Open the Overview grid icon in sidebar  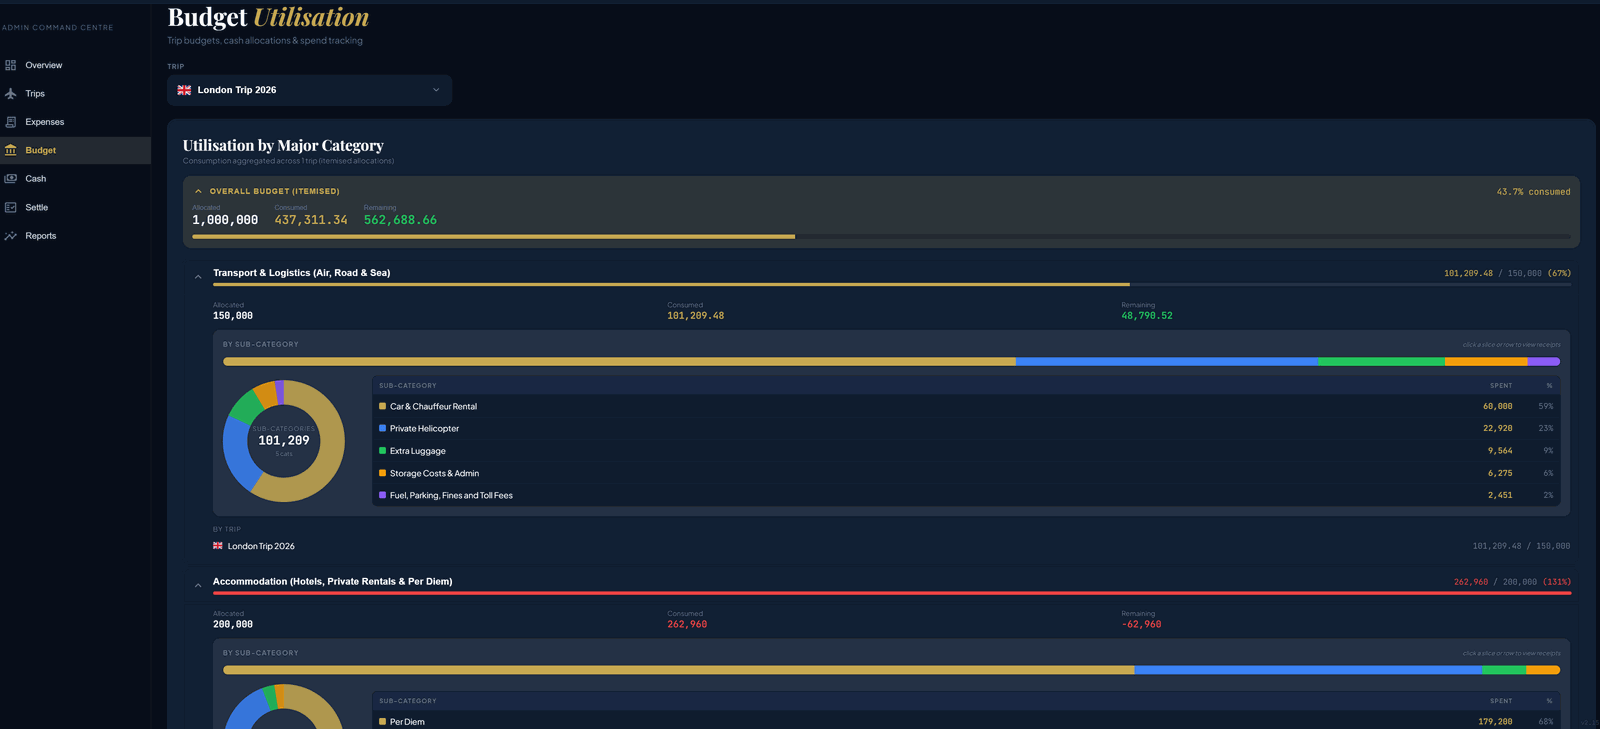point(11,65)
